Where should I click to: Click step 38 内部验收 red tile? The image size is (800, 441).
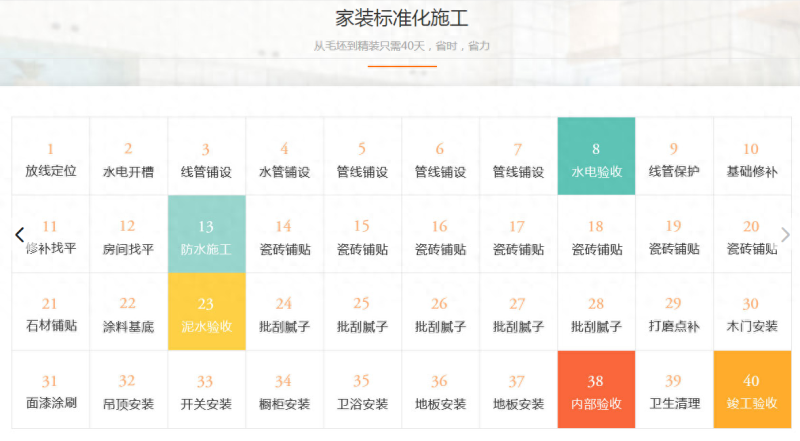(596, 390)
